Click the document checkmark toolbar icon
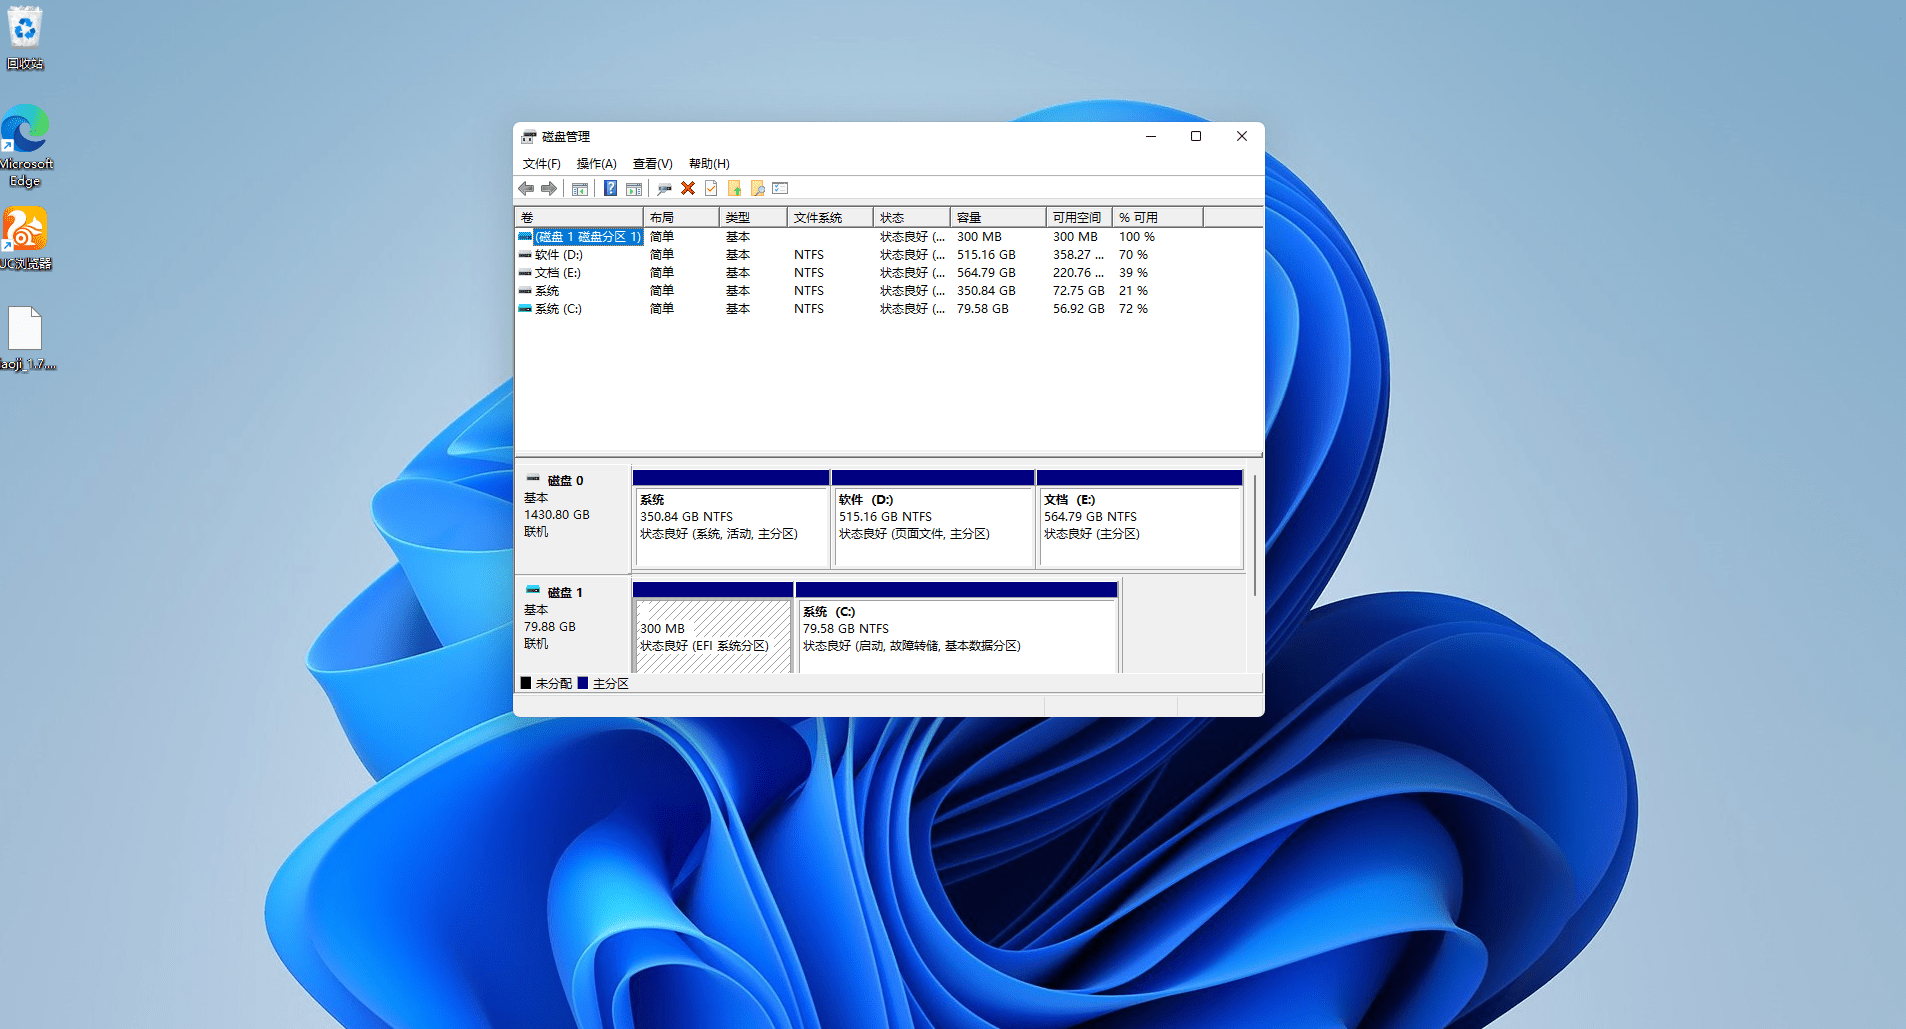1906x1029 pixels. coord(711,188)
